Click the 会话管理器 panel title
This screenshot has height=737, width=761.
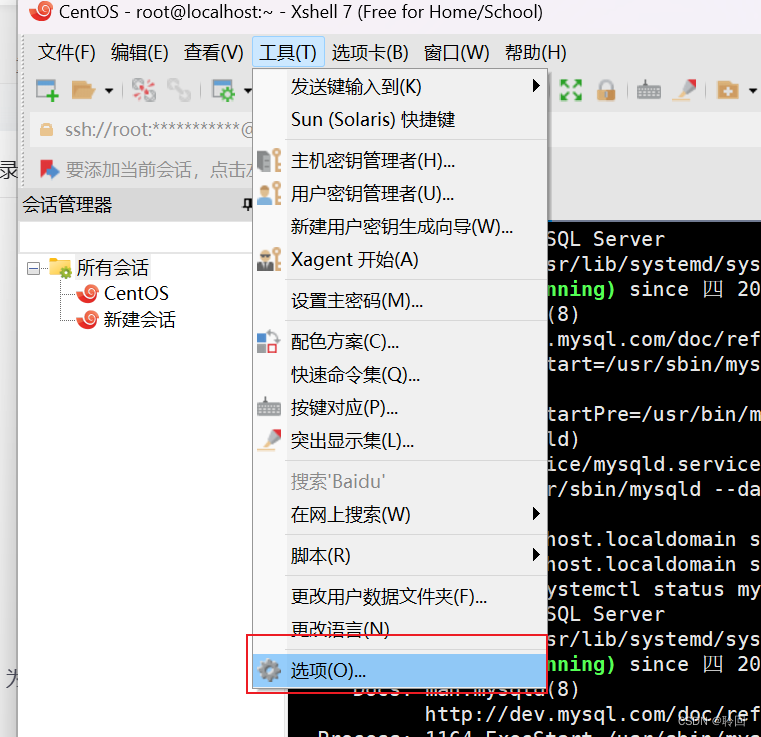[67, 204]
